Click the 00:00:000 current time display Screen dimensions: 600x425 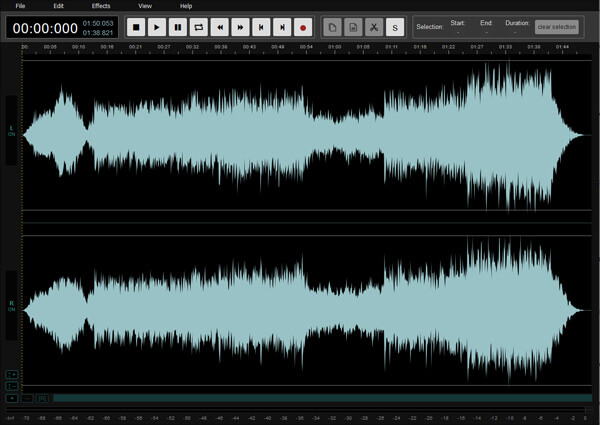tap(45, 28)
